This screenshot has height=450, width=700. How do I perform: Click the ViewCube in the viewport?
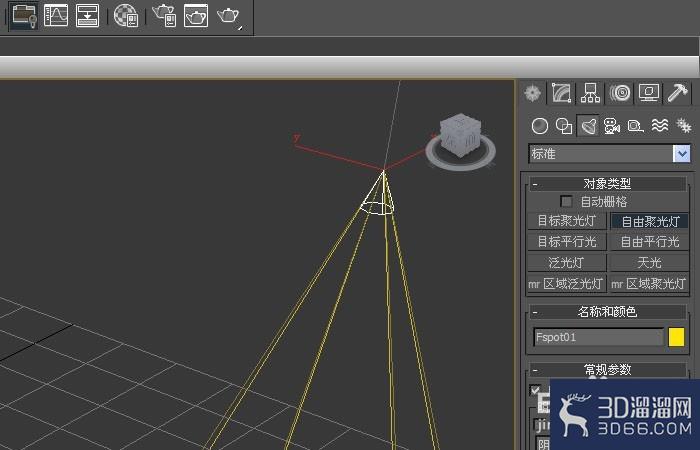point(461,135)
